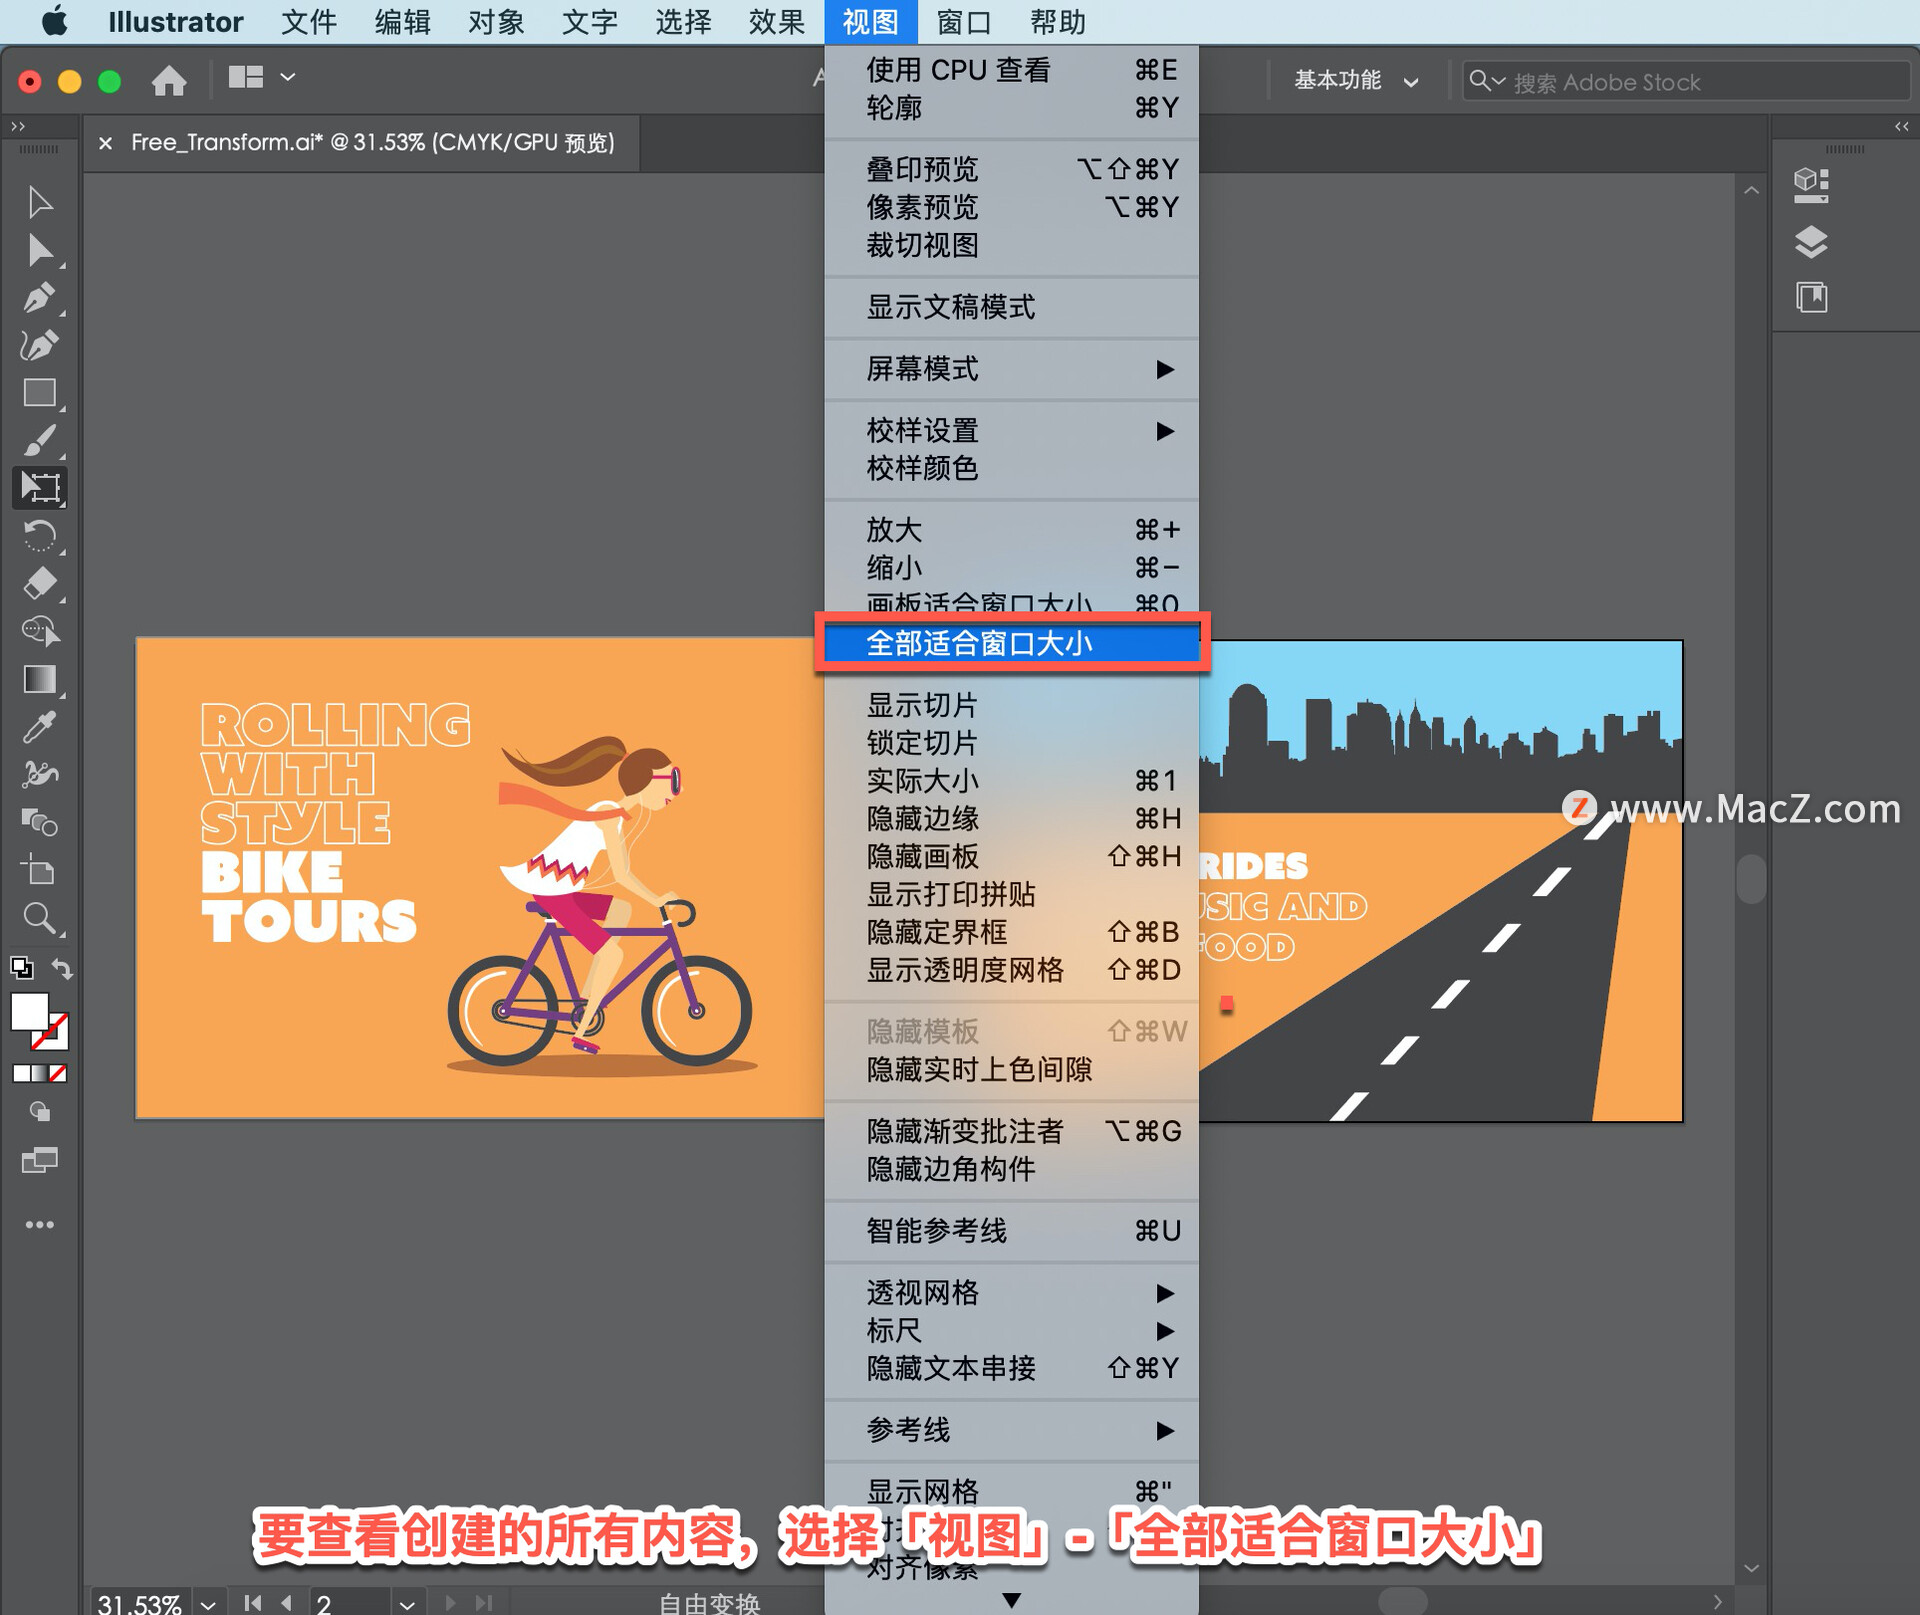The height and width of the screenshot is (1615, 1920).
Task: Toggle 隐藏定界框 bounding box
Action: [1011, 932]
